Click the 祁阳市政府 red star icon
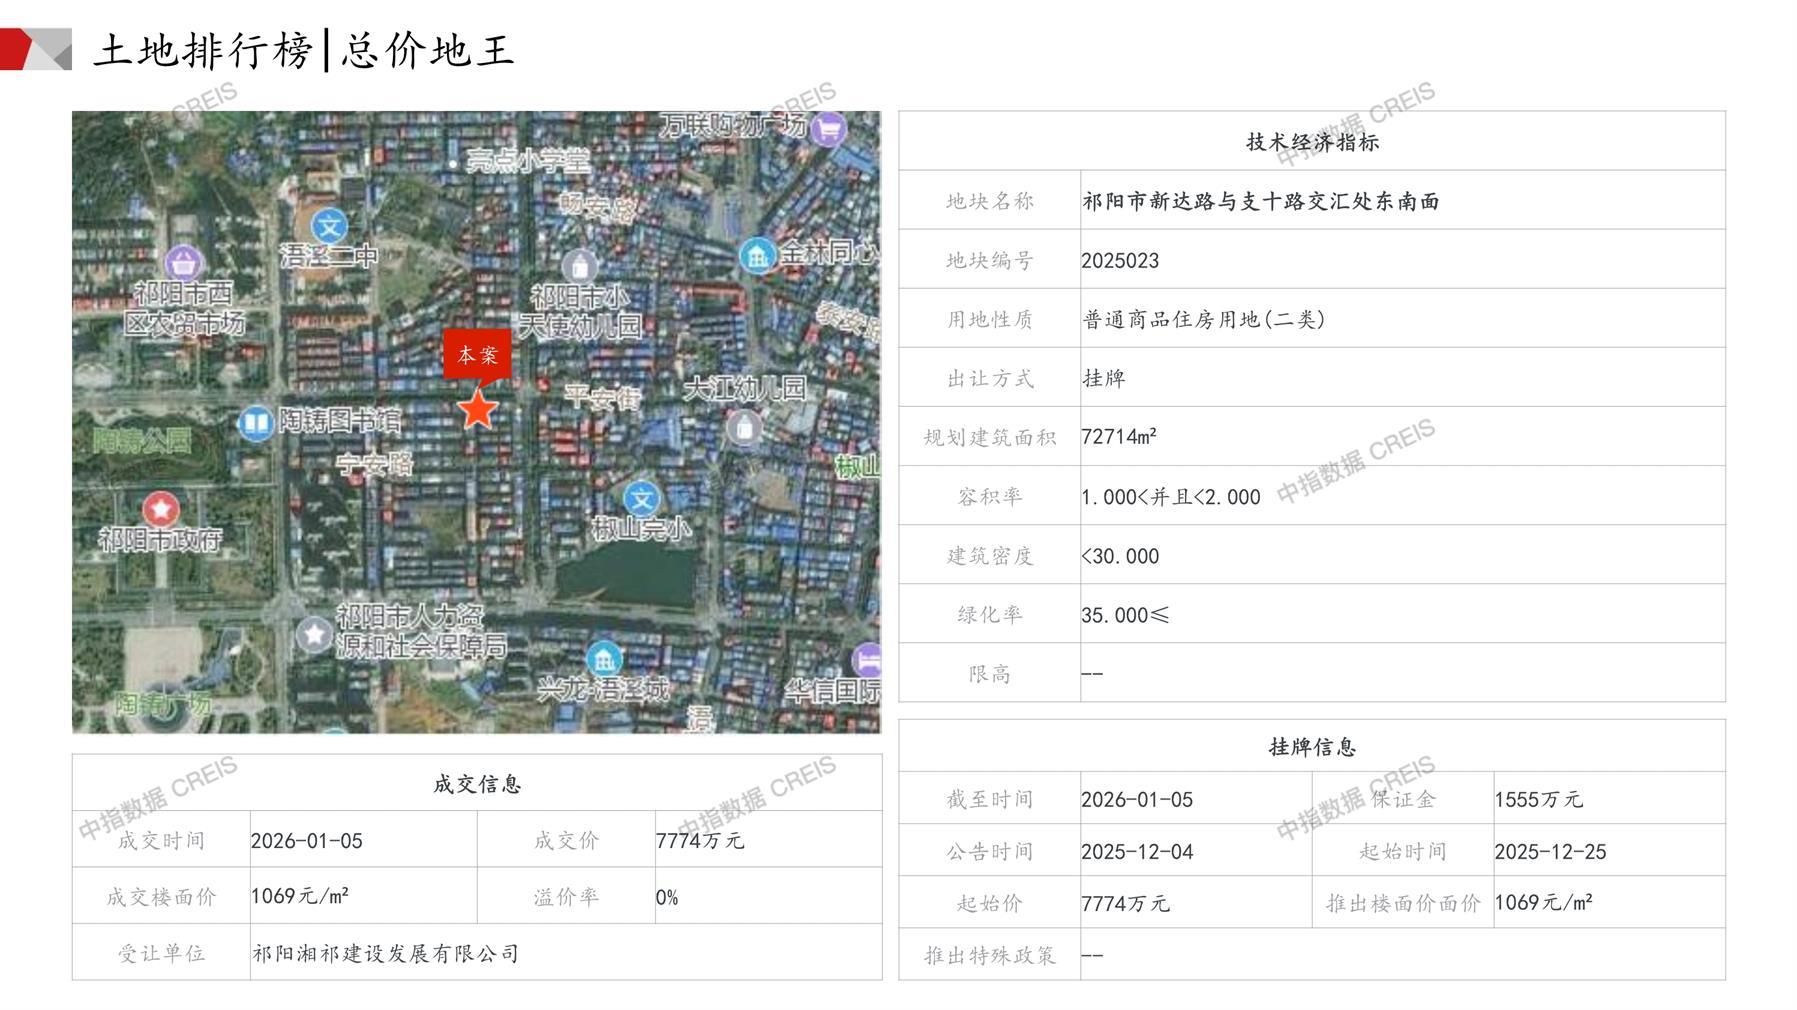This screenshot has height=1010, width=1797. coord(161,509)
